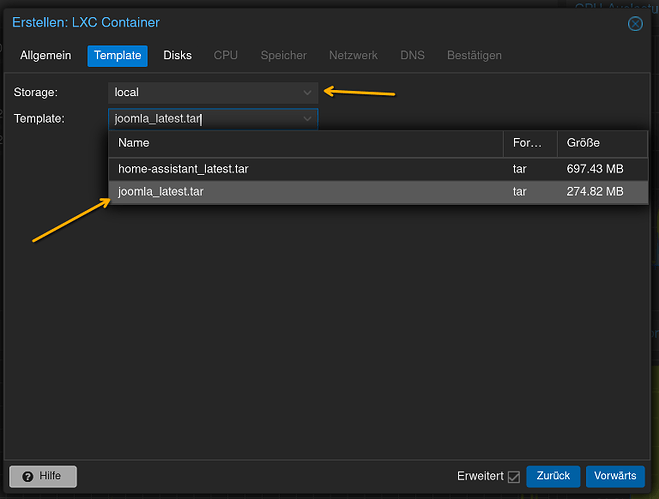Viewport: 659px width, 499px height.
Task: Click the Zurück button
Action: (553, 476)
